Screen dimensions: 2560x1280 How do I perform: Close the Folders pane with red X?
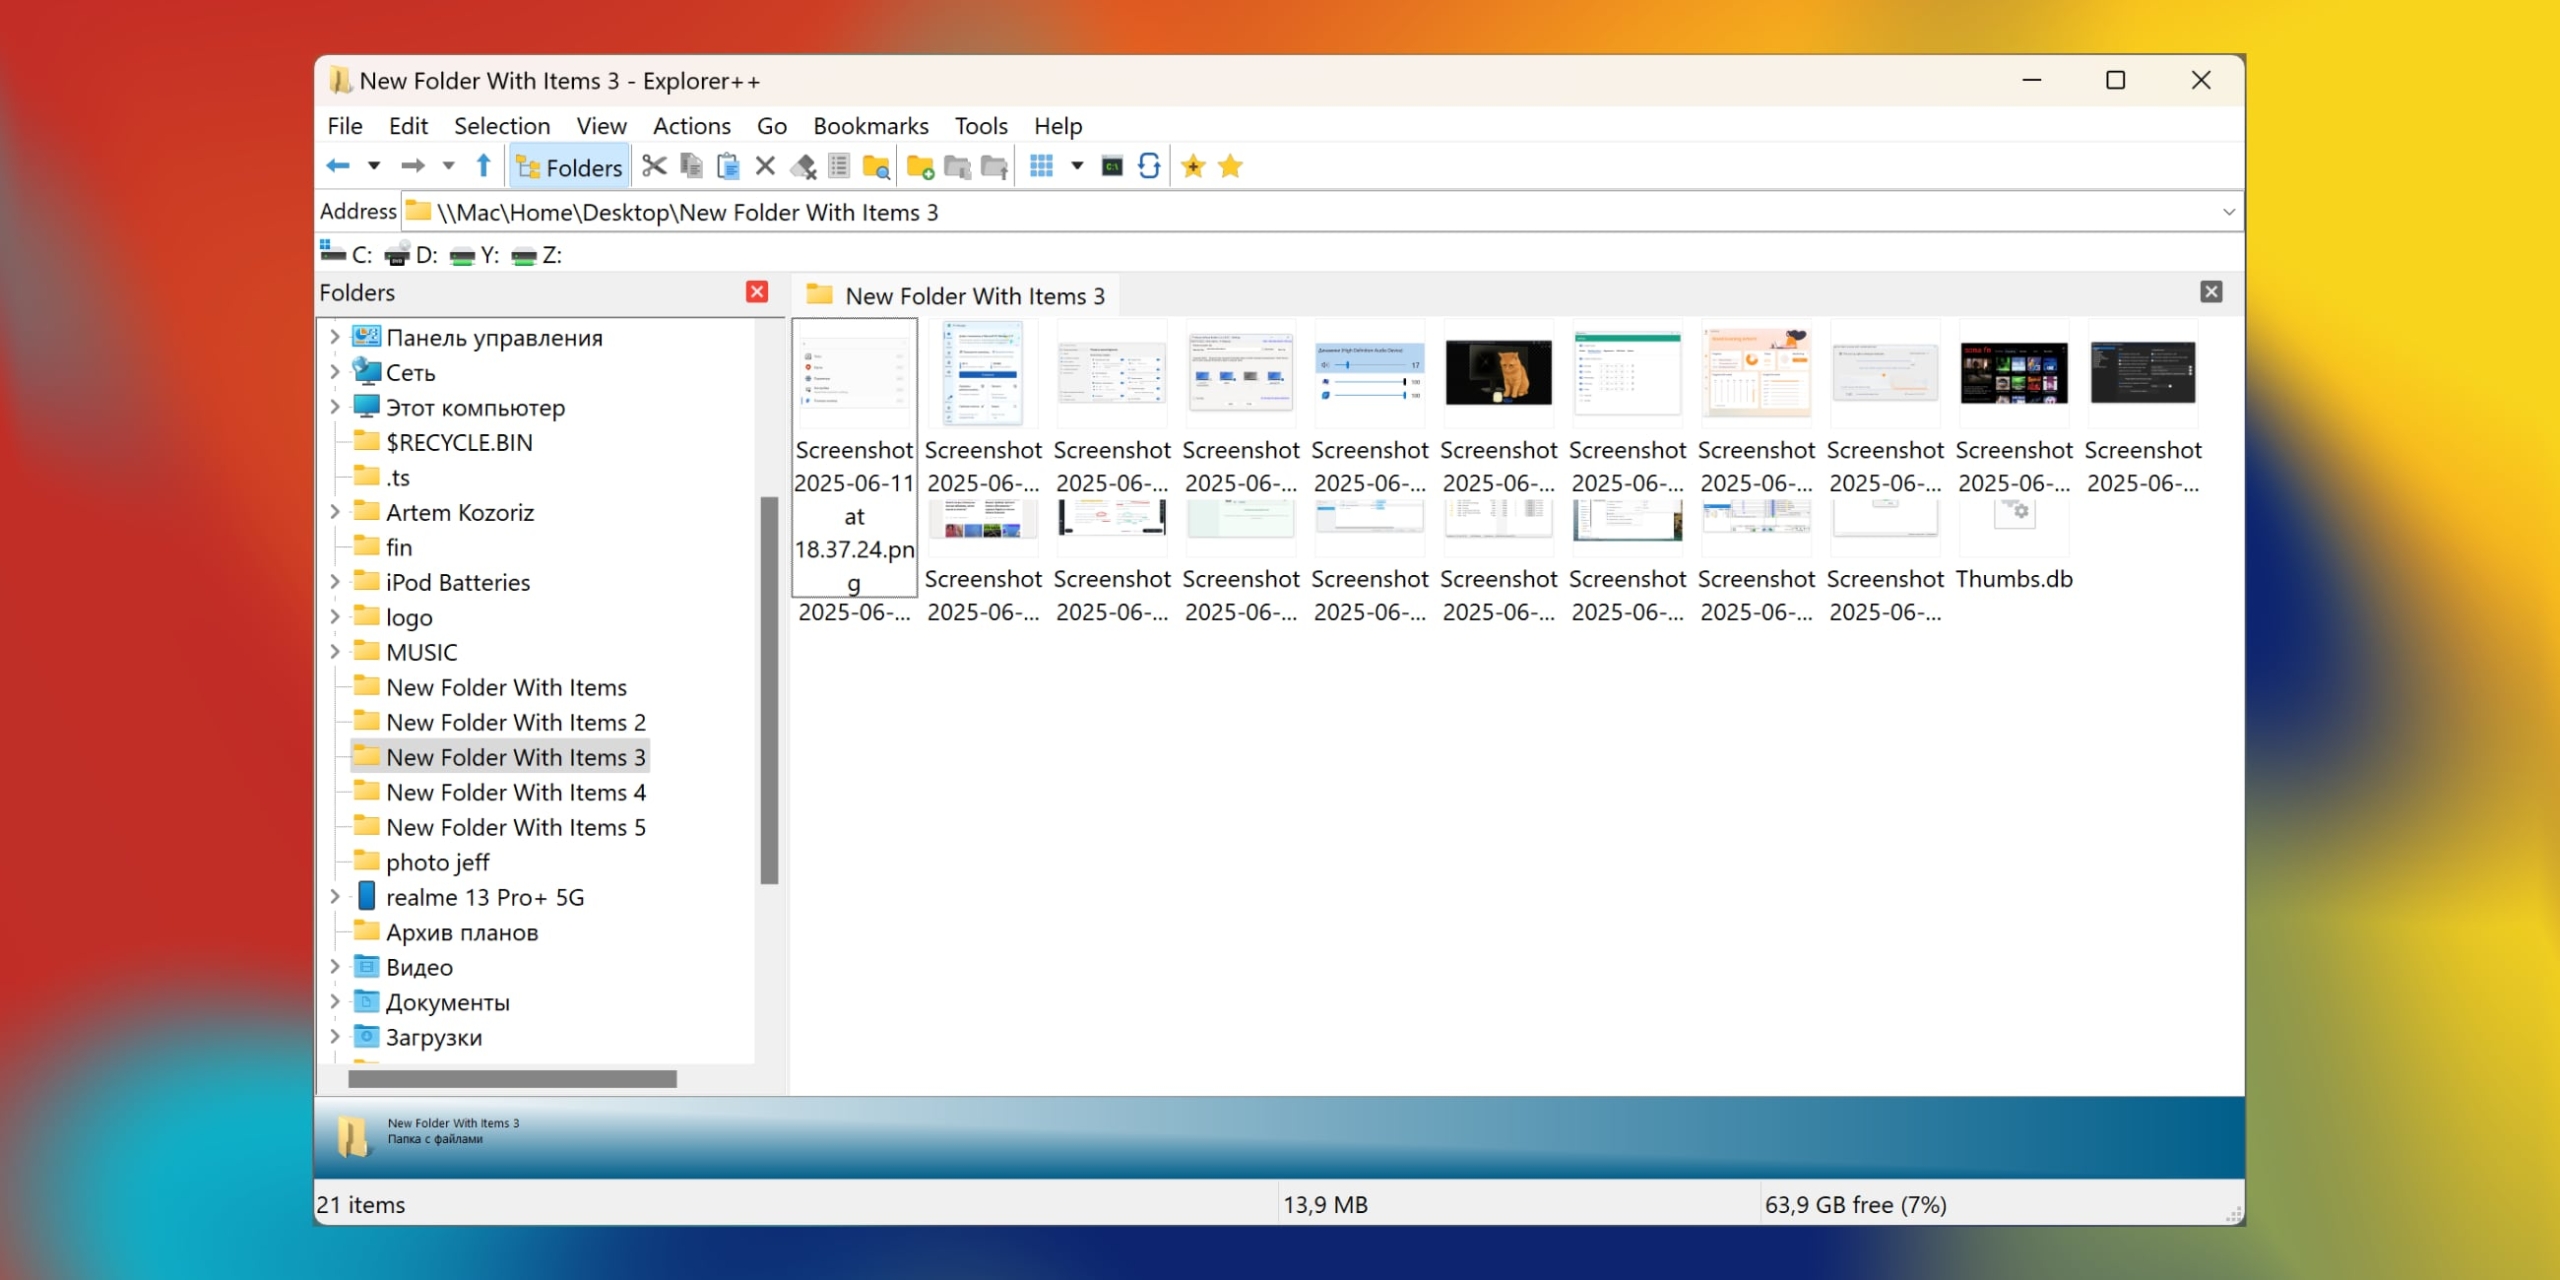(x=757, y=292)
